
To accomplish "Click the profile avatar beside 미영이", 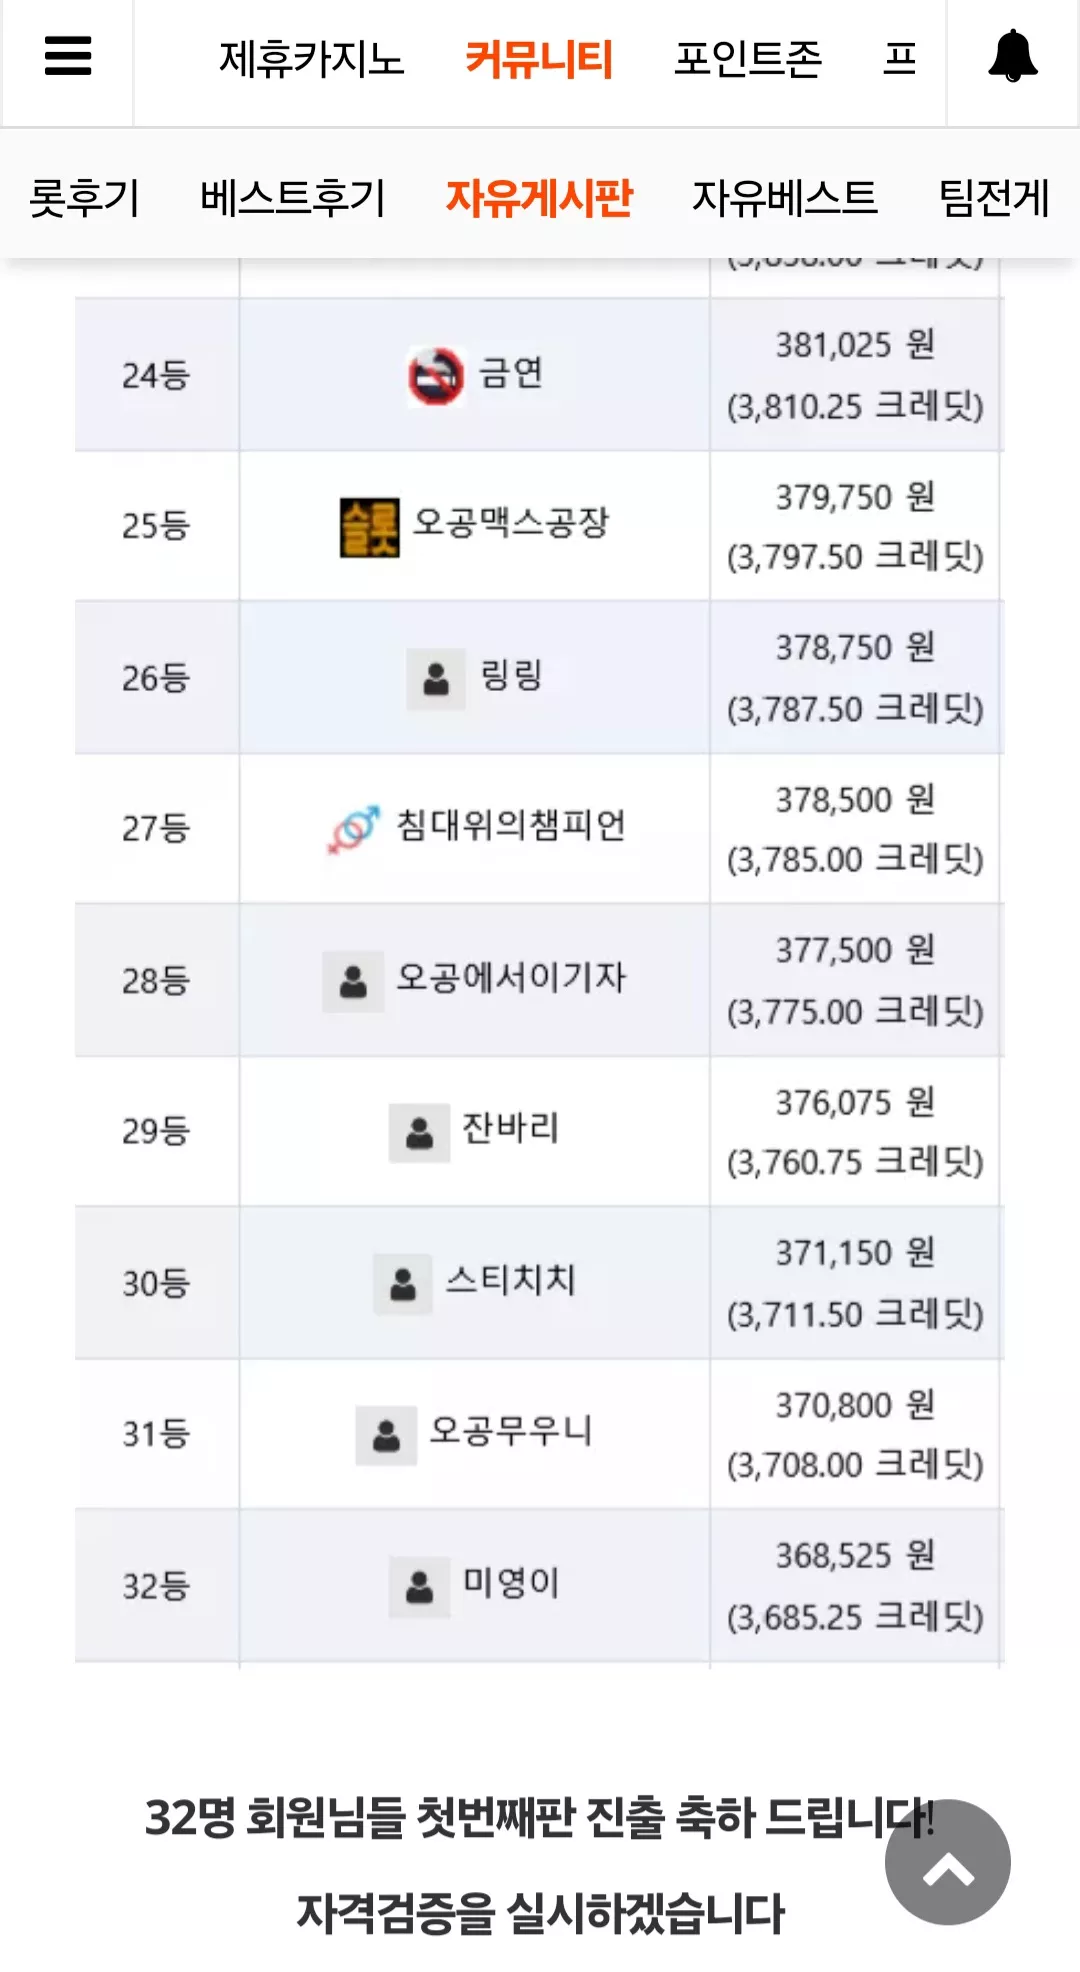I will coord(420,1586).
